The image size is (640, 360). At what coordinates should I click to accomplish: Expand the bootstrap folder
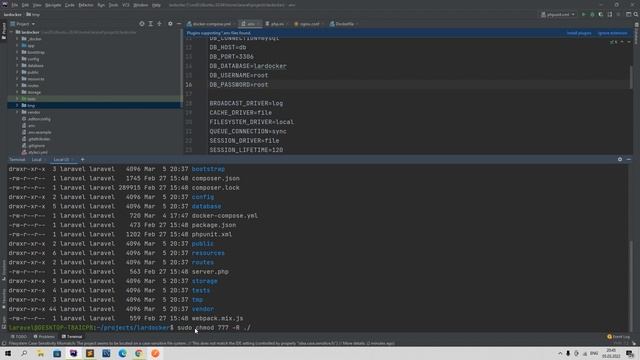coord(17,52)
